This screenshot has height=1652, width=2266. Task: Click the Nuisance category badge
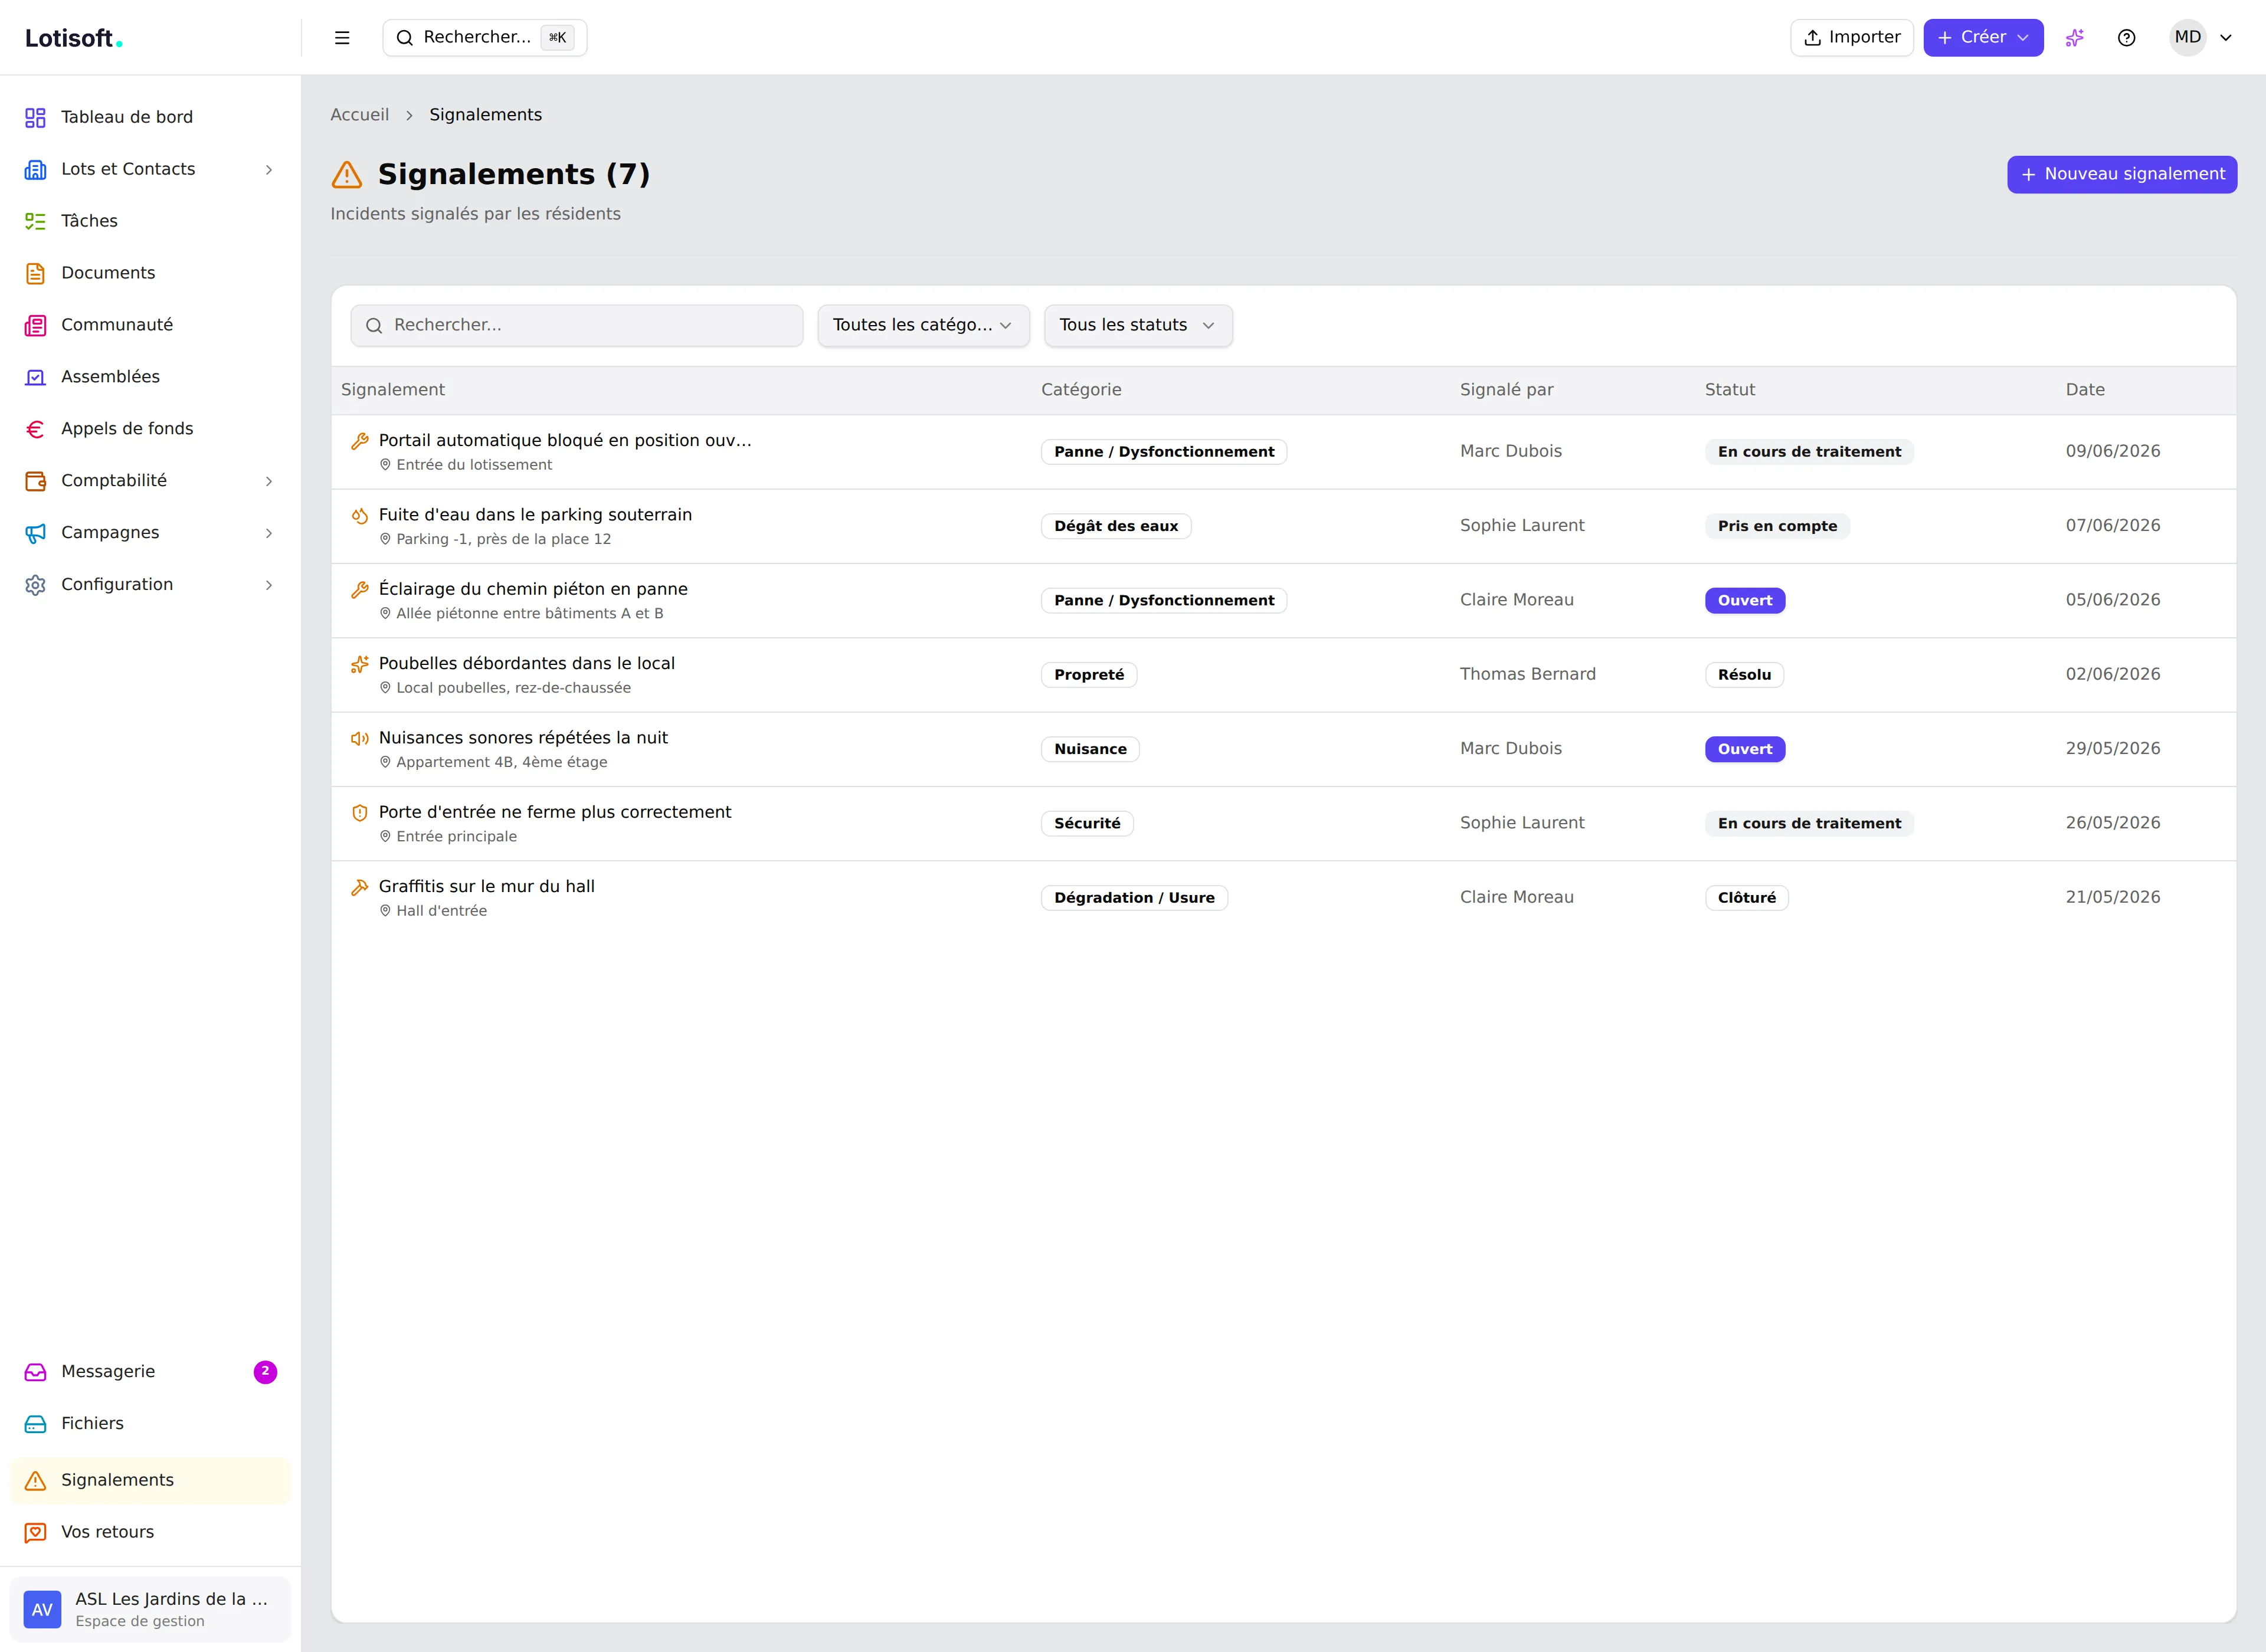[x=1090, y=750]
